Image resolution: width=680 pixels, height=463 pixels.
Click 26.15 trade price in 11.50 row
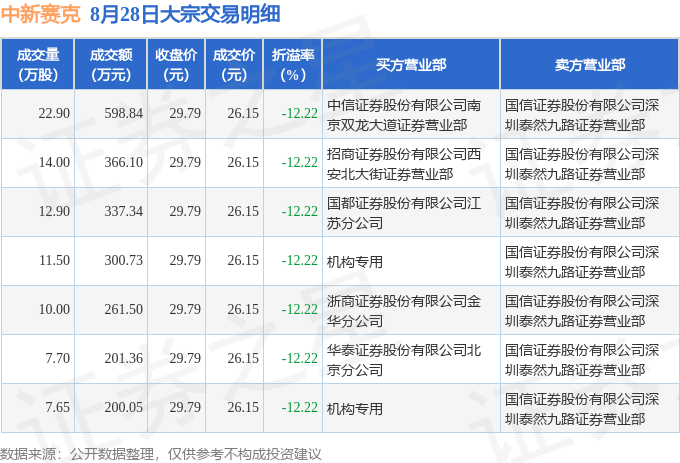(x=243, y=260)
